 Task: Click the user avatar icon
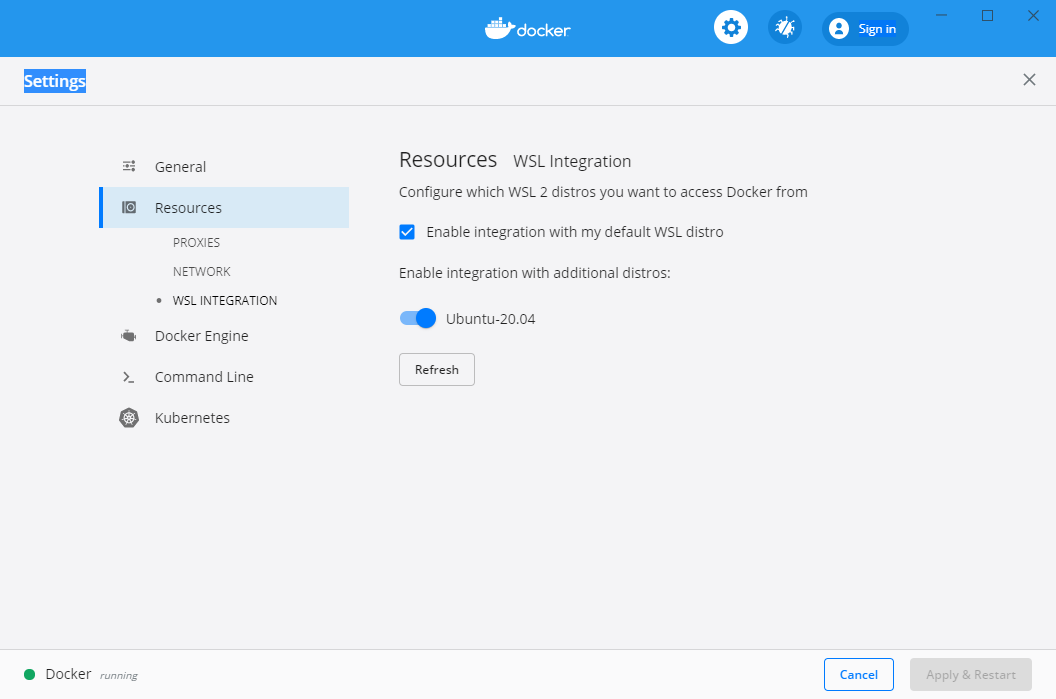click(838, 29)
